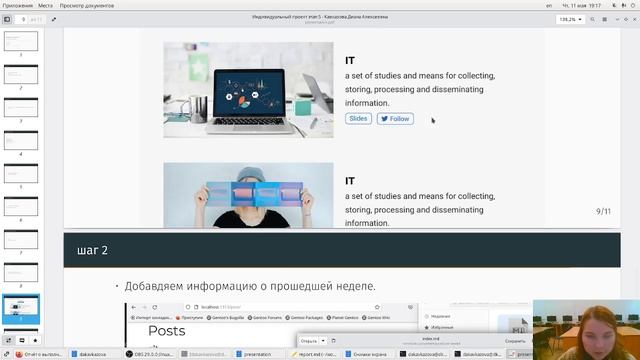Image resolution: width=640 pixels, height=360 pixels.
Task: Click the Открыть button in editor
Action: (x=309, y=340)
